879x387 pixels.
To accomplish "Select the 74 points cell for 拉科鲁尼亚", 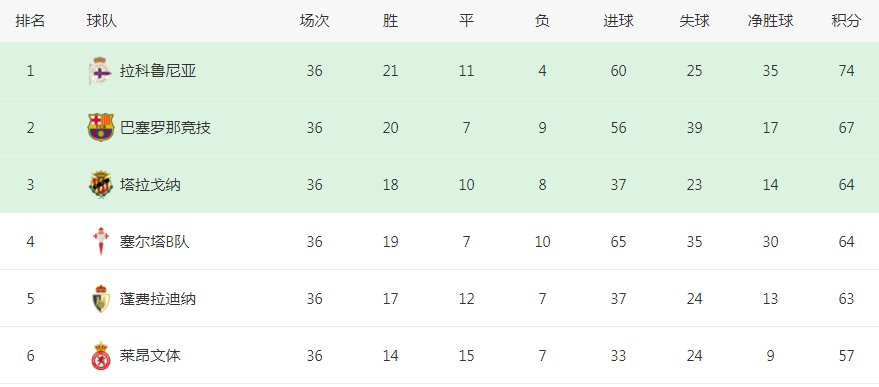I will click(x=846, y=71).
